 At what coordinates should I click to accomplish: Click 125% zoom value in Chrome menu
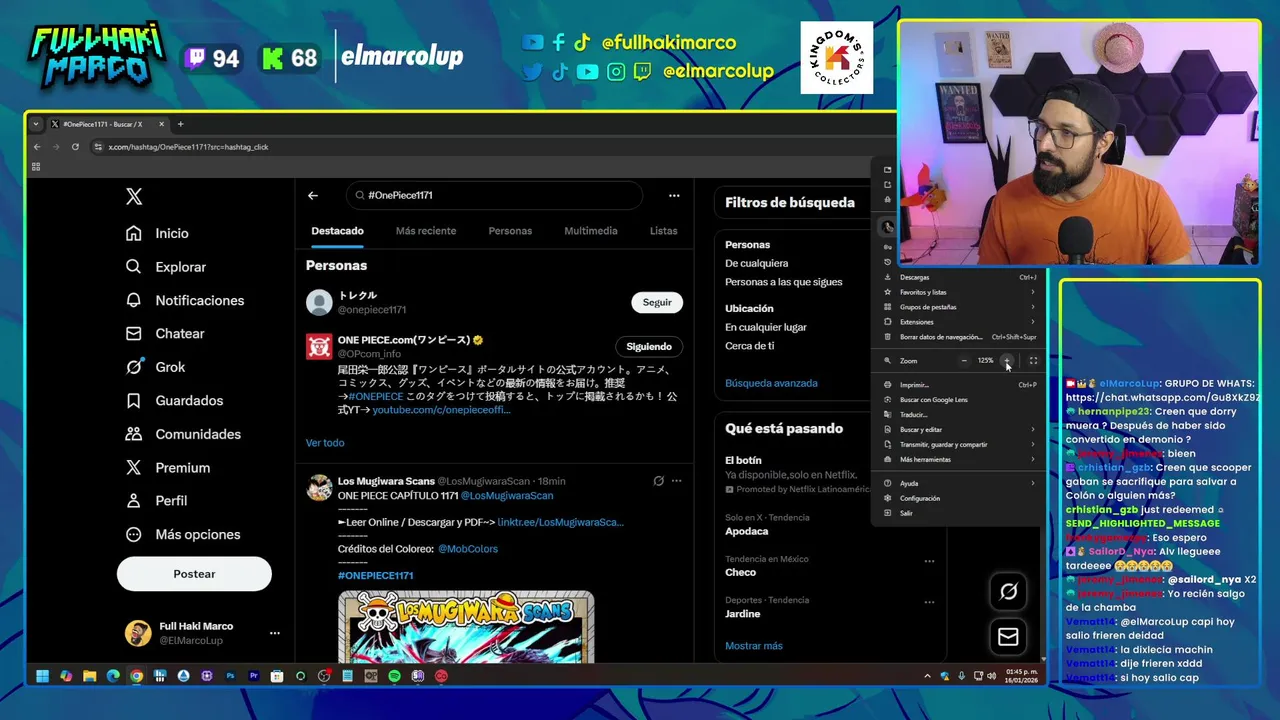pyautogui.click(x=985, y=361)
